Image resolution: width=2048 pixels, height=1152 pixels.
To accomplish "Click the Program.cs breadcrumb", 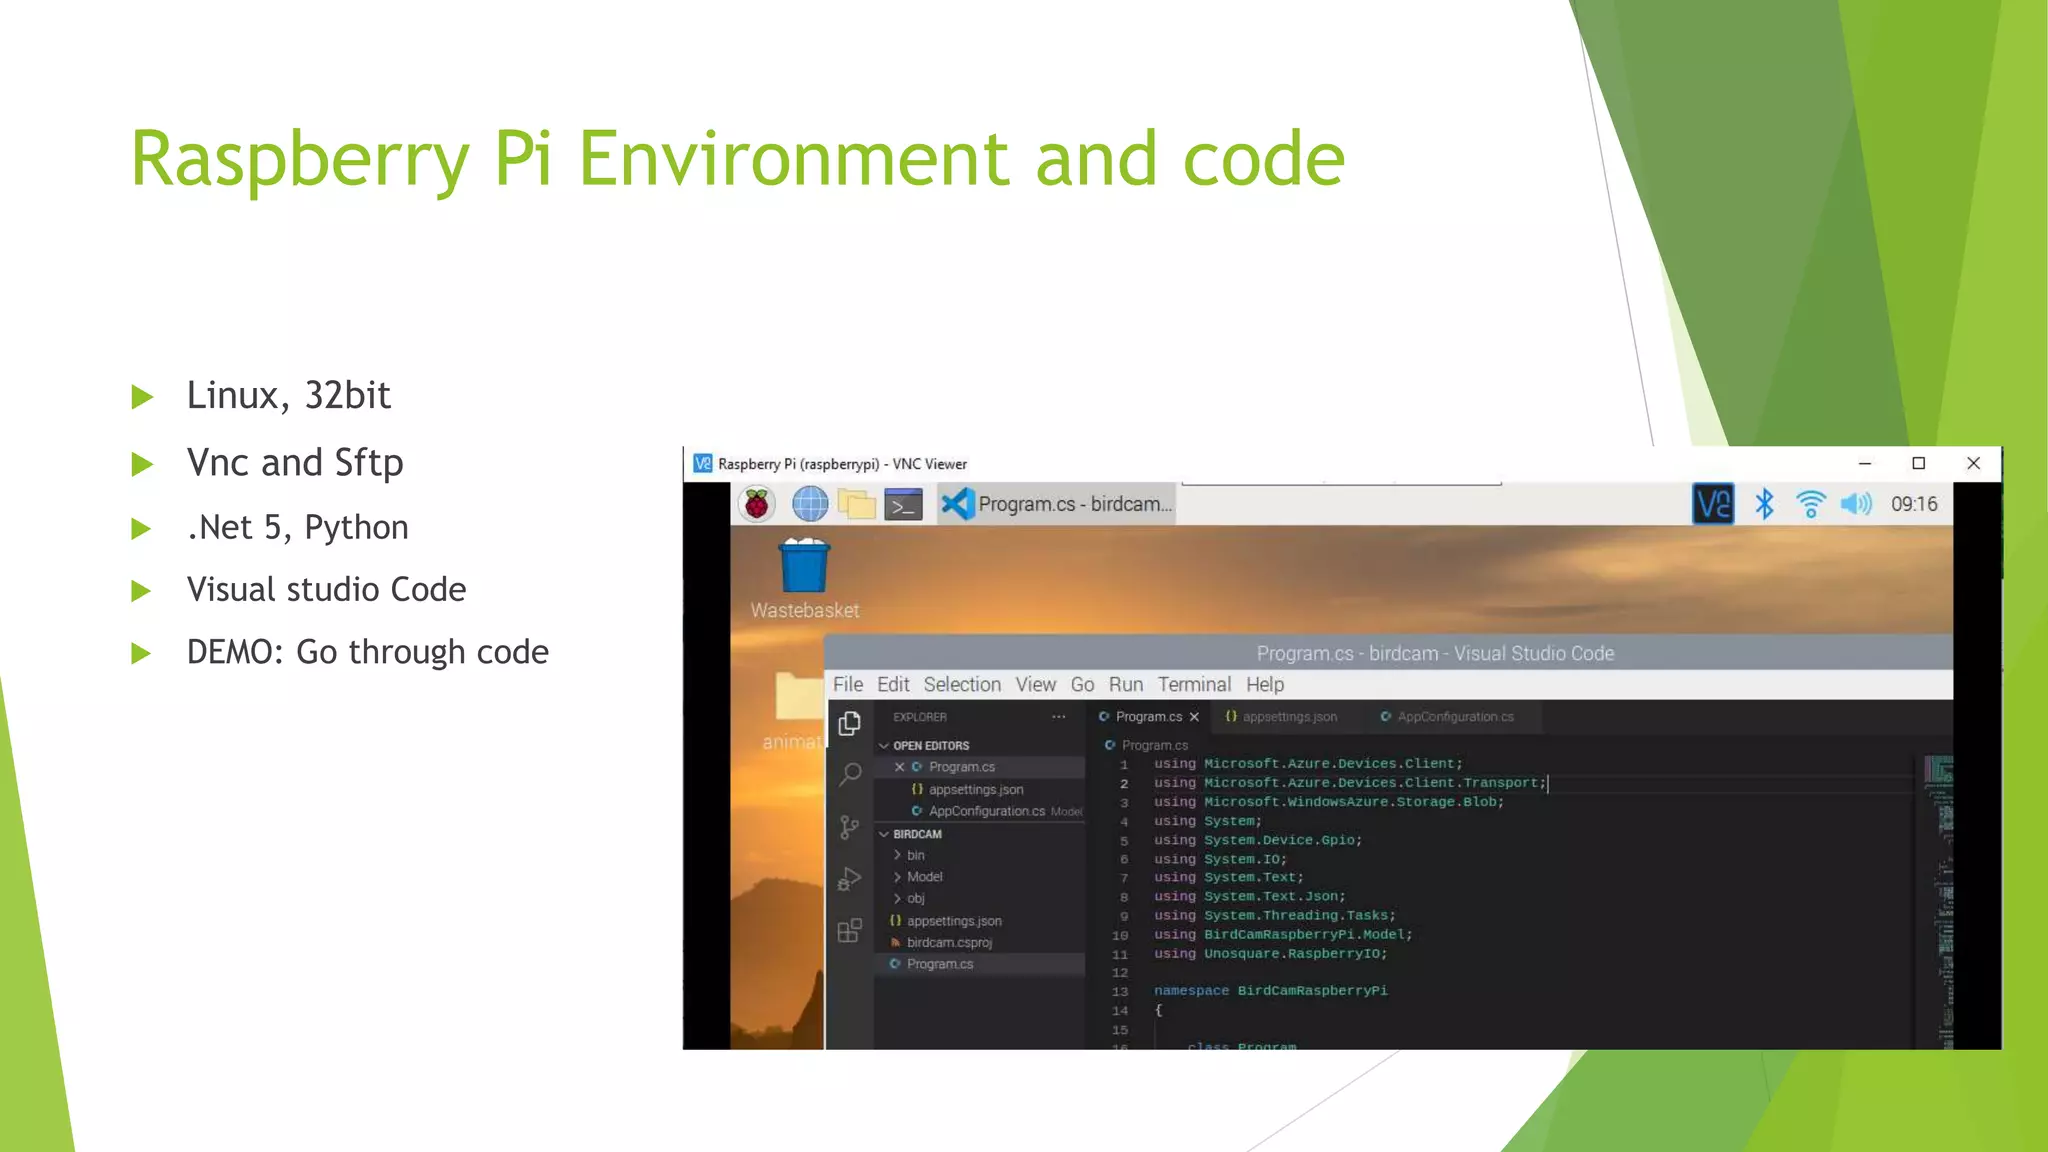I will (x=1154, y=745).
